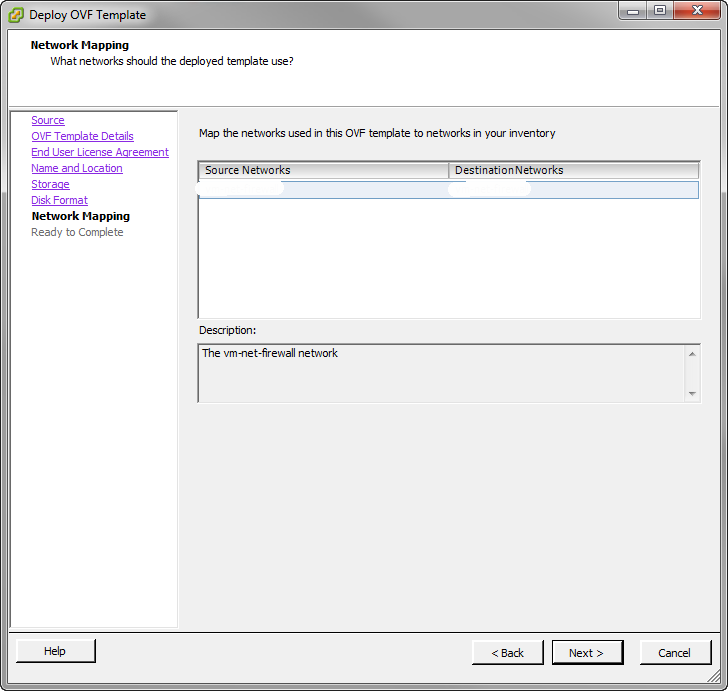
Task: Select the Network Mapping step
Action: tap(80, 216)
